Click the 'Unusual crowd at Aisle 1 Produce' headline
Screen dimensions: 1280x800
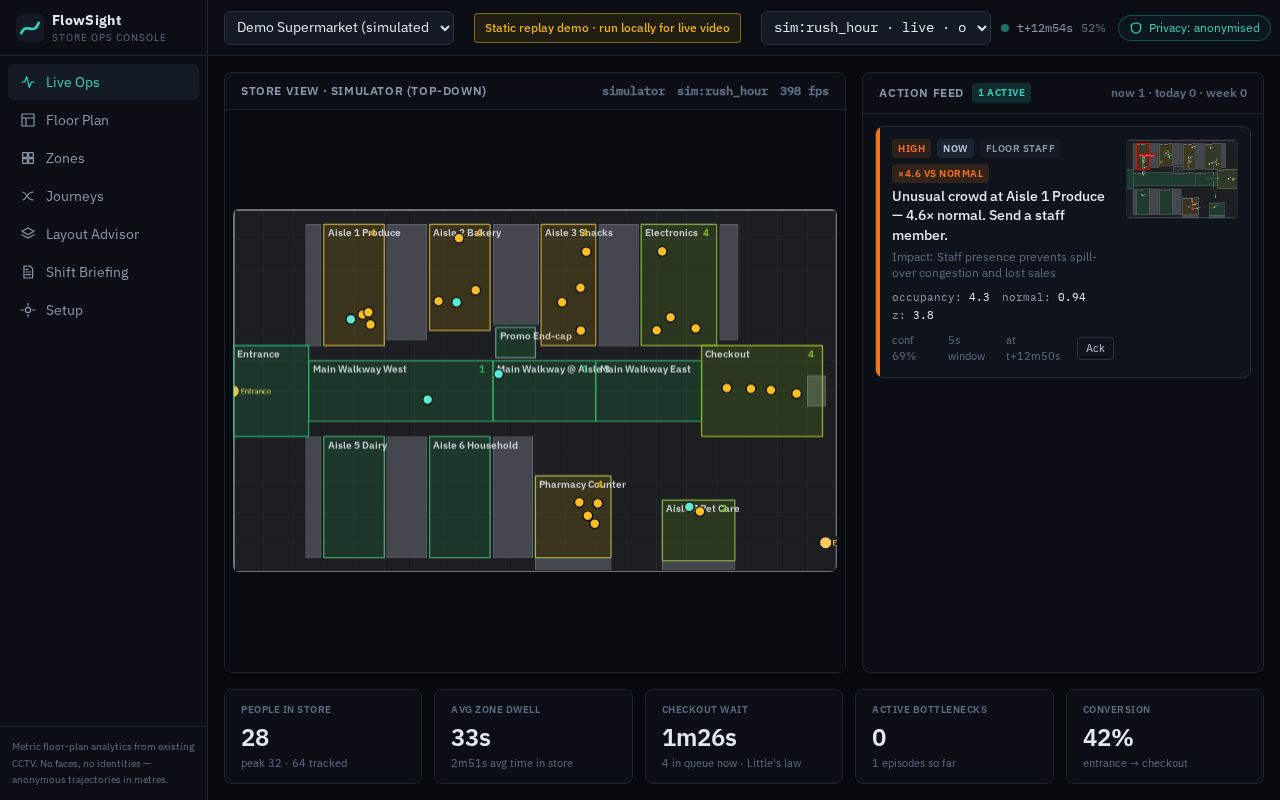998,215
